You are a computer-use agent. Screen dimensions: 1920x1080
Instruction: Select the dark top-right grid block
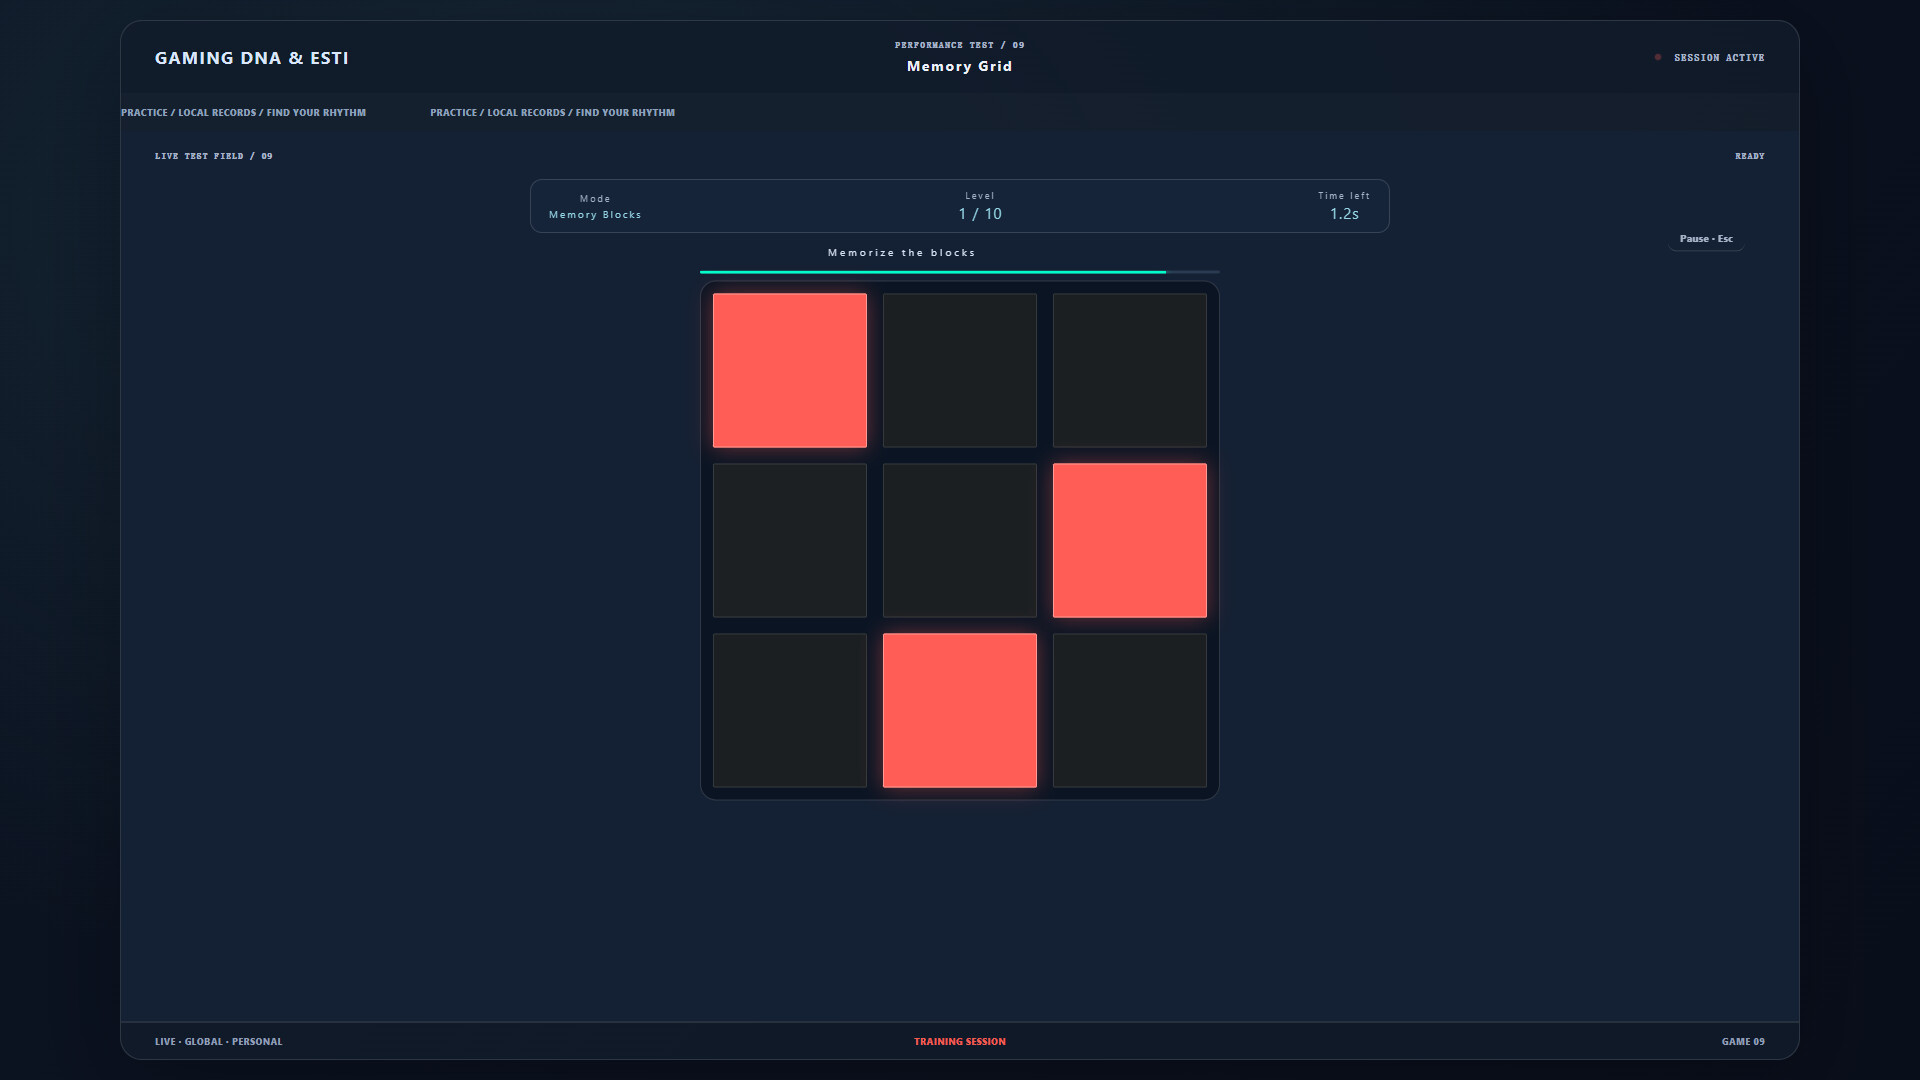pyautogui.click(x=1130, y=370)
